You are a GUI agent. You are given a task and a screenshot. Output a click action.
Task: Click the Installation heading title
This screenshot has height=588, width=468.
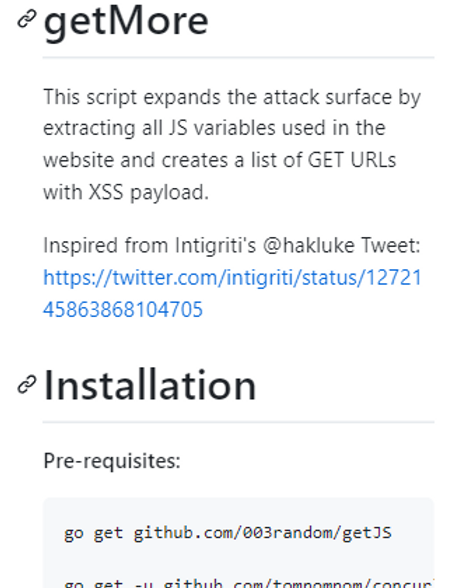pos(150,386)
